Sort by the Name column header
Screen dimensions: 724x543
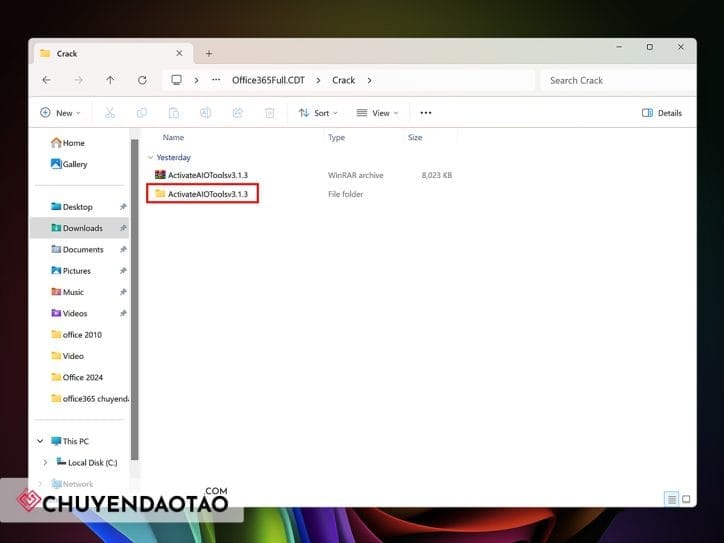(x=173, y=137)
